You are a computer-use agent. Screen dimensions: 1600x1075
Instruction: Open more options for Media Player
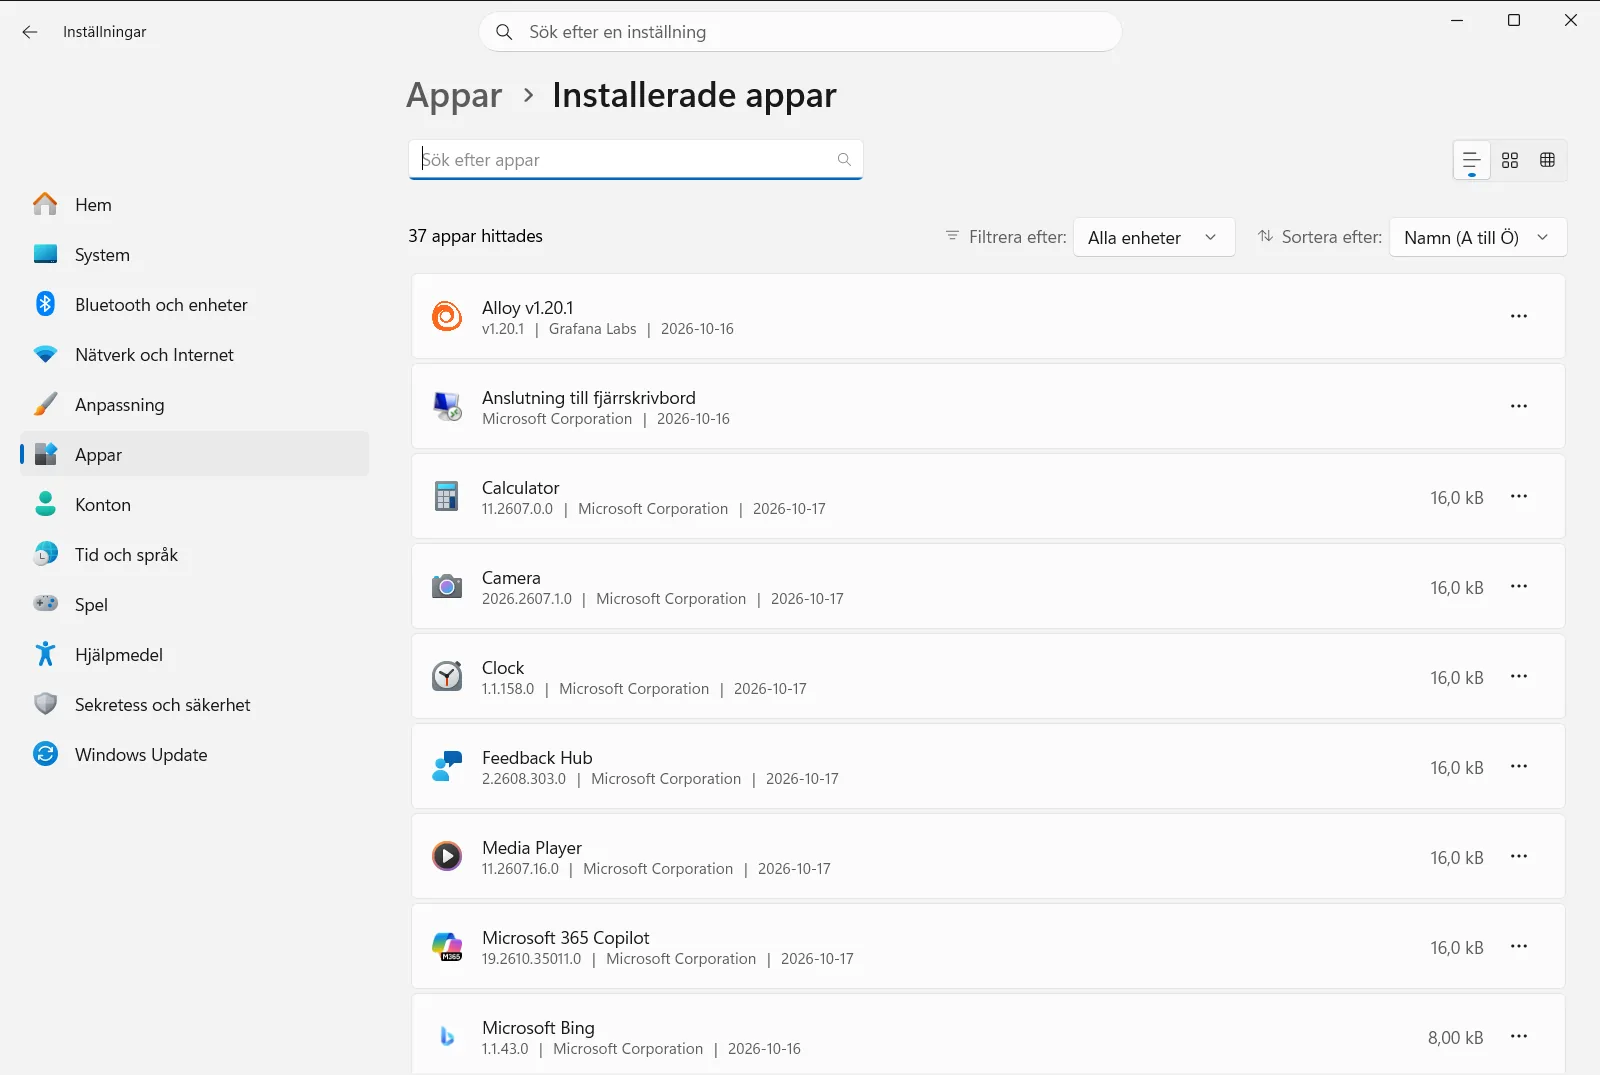(x=1519, y=856)
